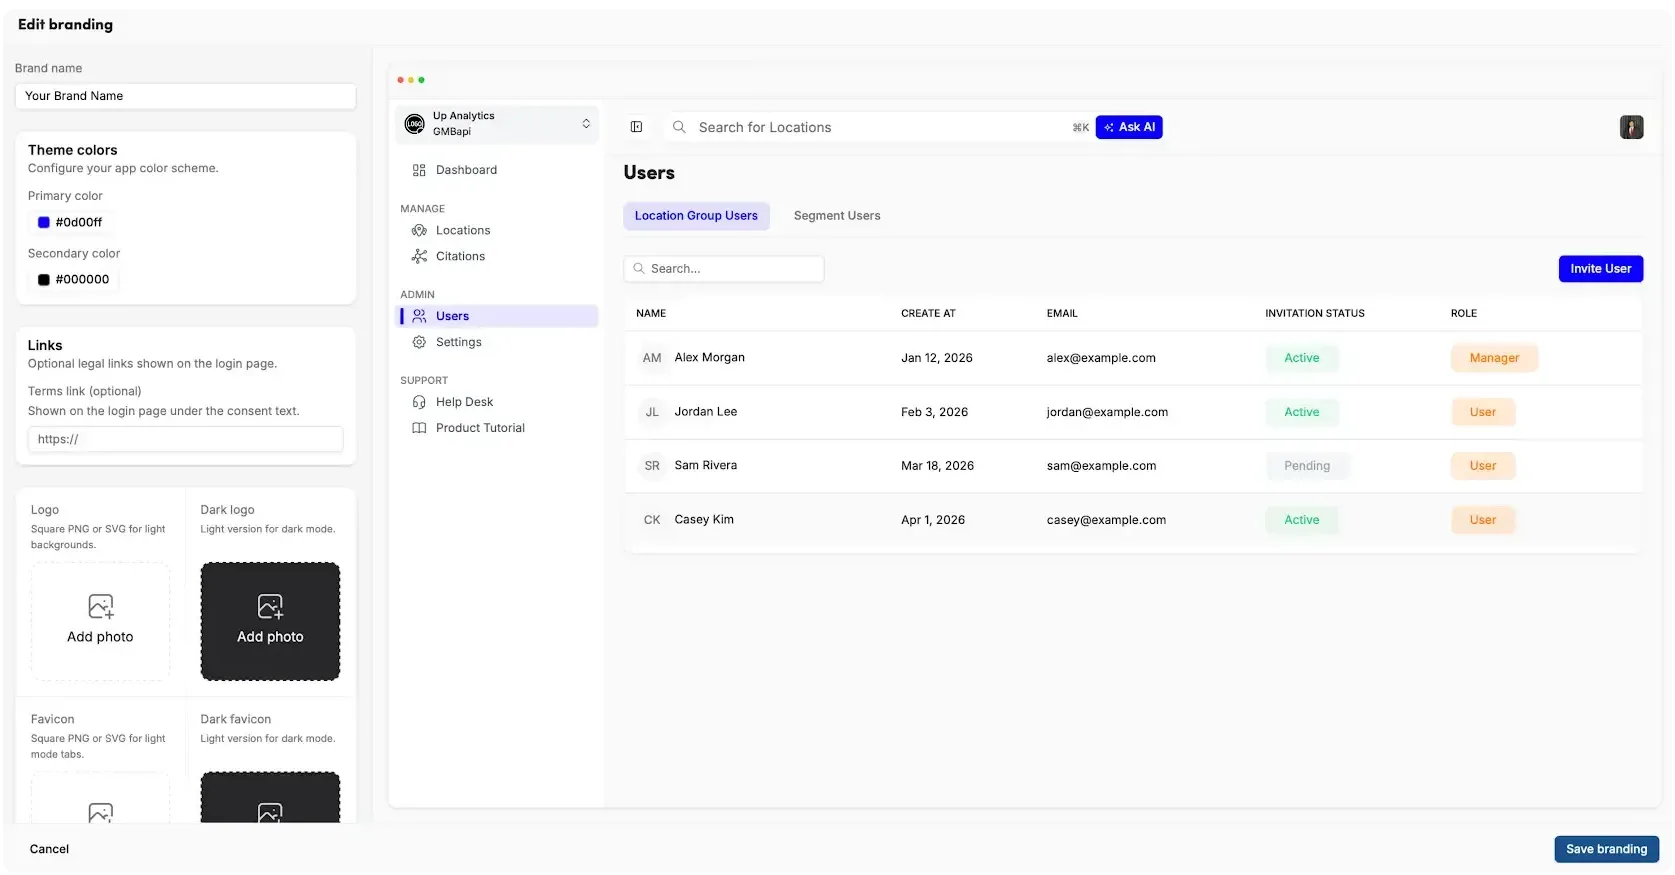
Task: Open Help Desk headset item
Action: tap(419, 402)
